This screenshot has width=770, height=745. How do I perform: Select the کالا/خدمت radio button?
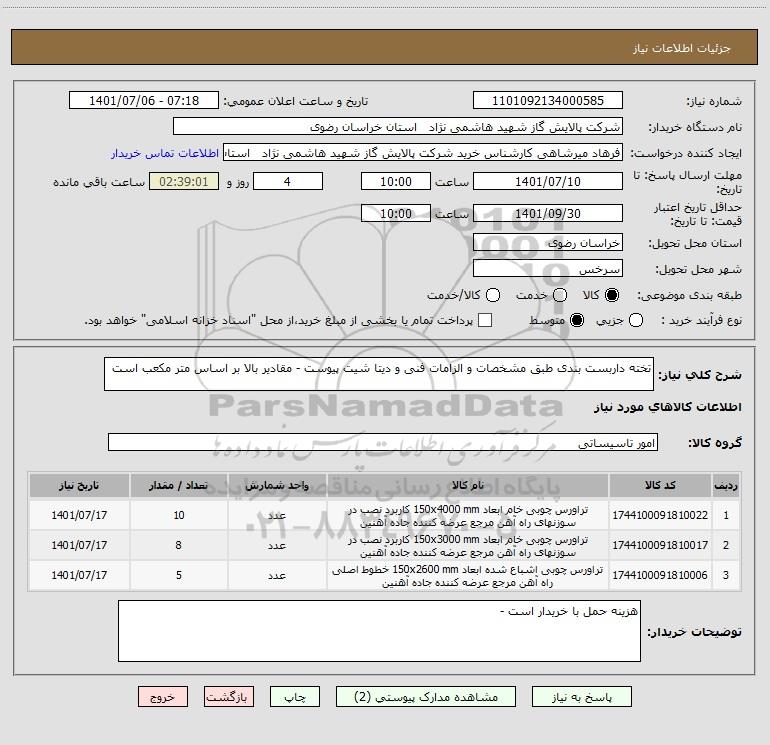click(493, 295)
